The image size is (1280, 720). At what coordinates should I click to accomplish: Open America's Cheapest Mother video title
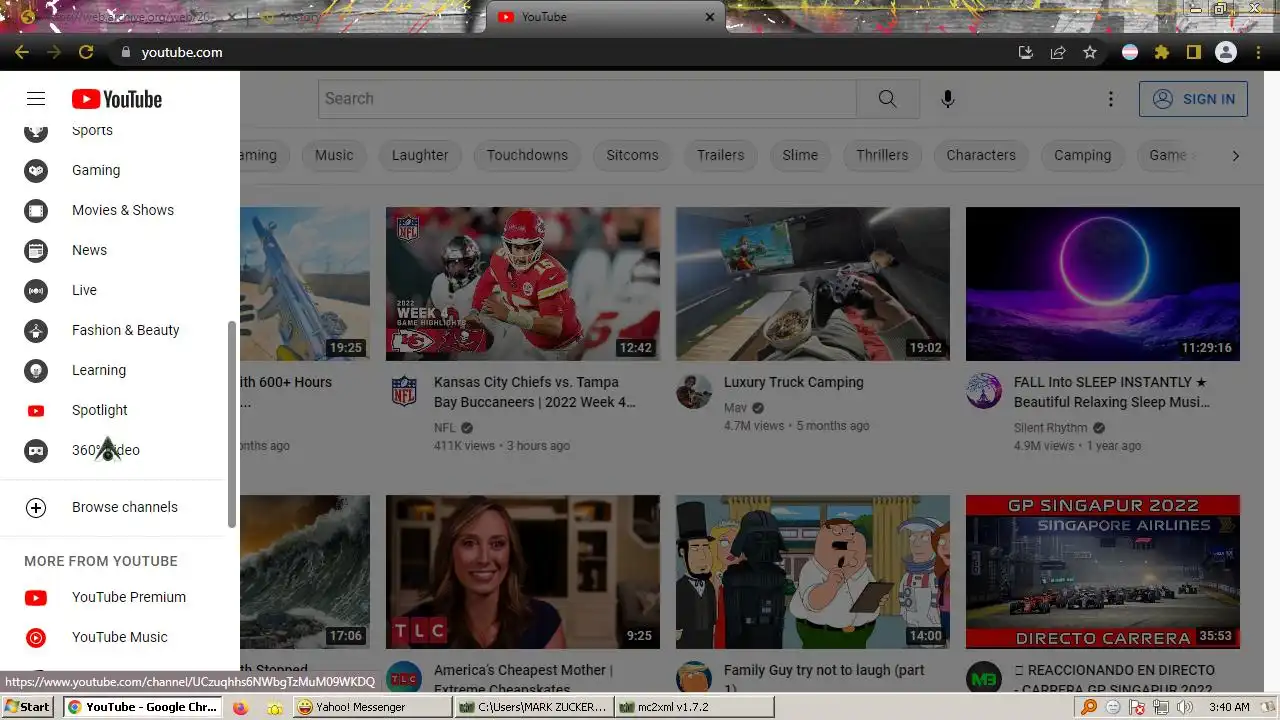pyautogui.click(x=522, y=679)
